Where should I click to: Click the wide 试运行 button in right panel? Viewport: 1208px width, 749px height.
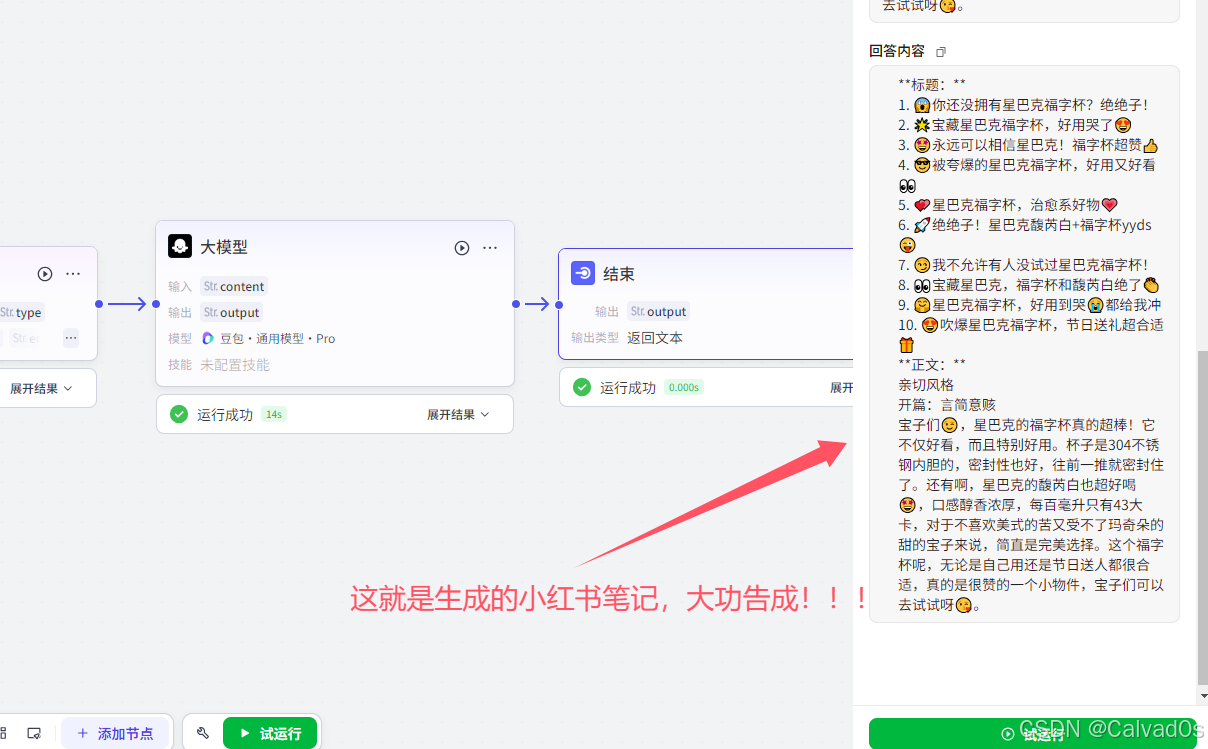point(1032,734)
